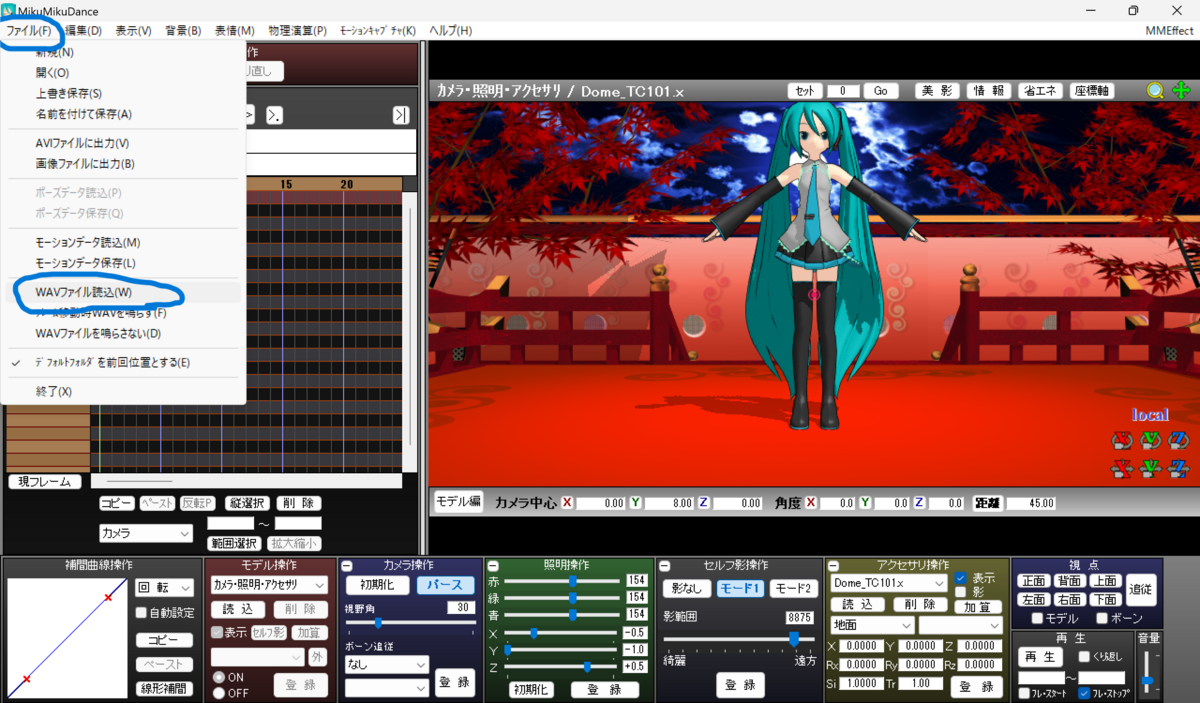
Task: Click モード2 self-shadow button
Action: (x=793, y=587)
